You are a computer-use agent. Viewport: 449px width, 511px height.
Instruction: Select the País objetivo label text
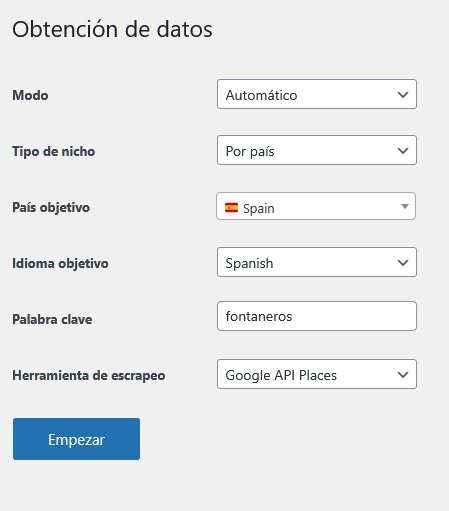pos(51,207)
